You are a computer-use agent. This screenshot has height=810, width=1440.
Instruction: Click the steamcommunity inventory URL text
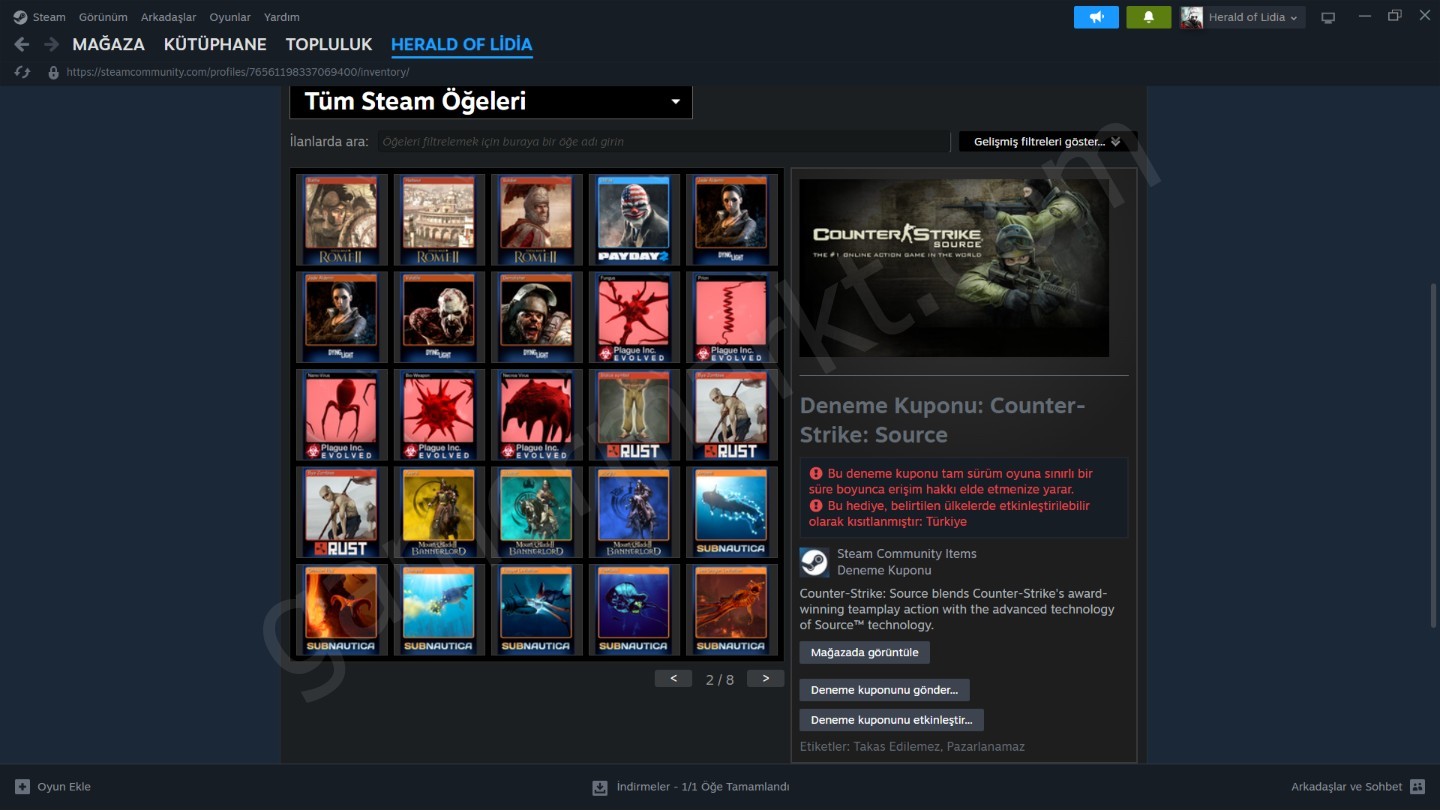click(238, 72)
